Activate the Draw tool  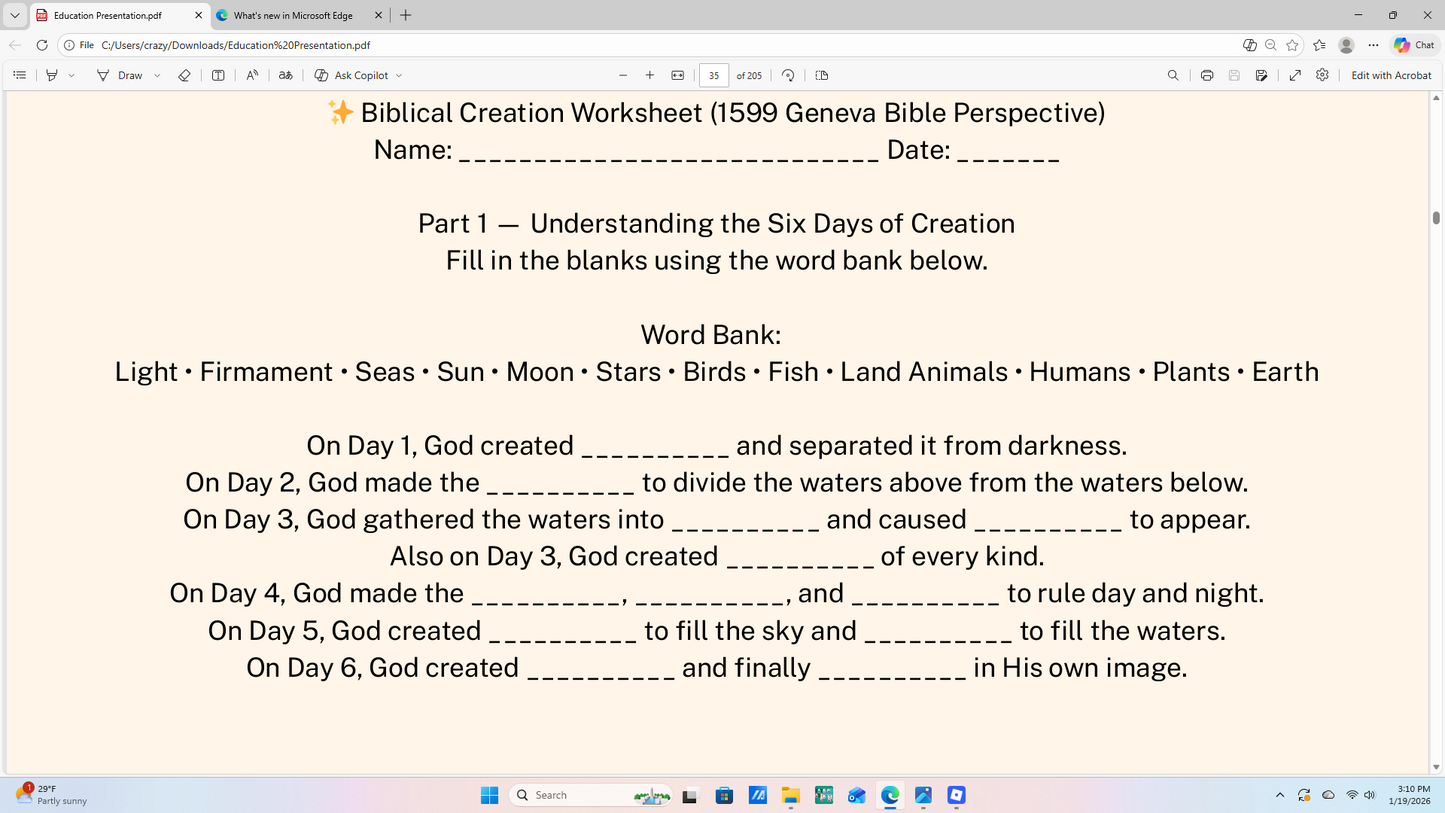(120, 75)
